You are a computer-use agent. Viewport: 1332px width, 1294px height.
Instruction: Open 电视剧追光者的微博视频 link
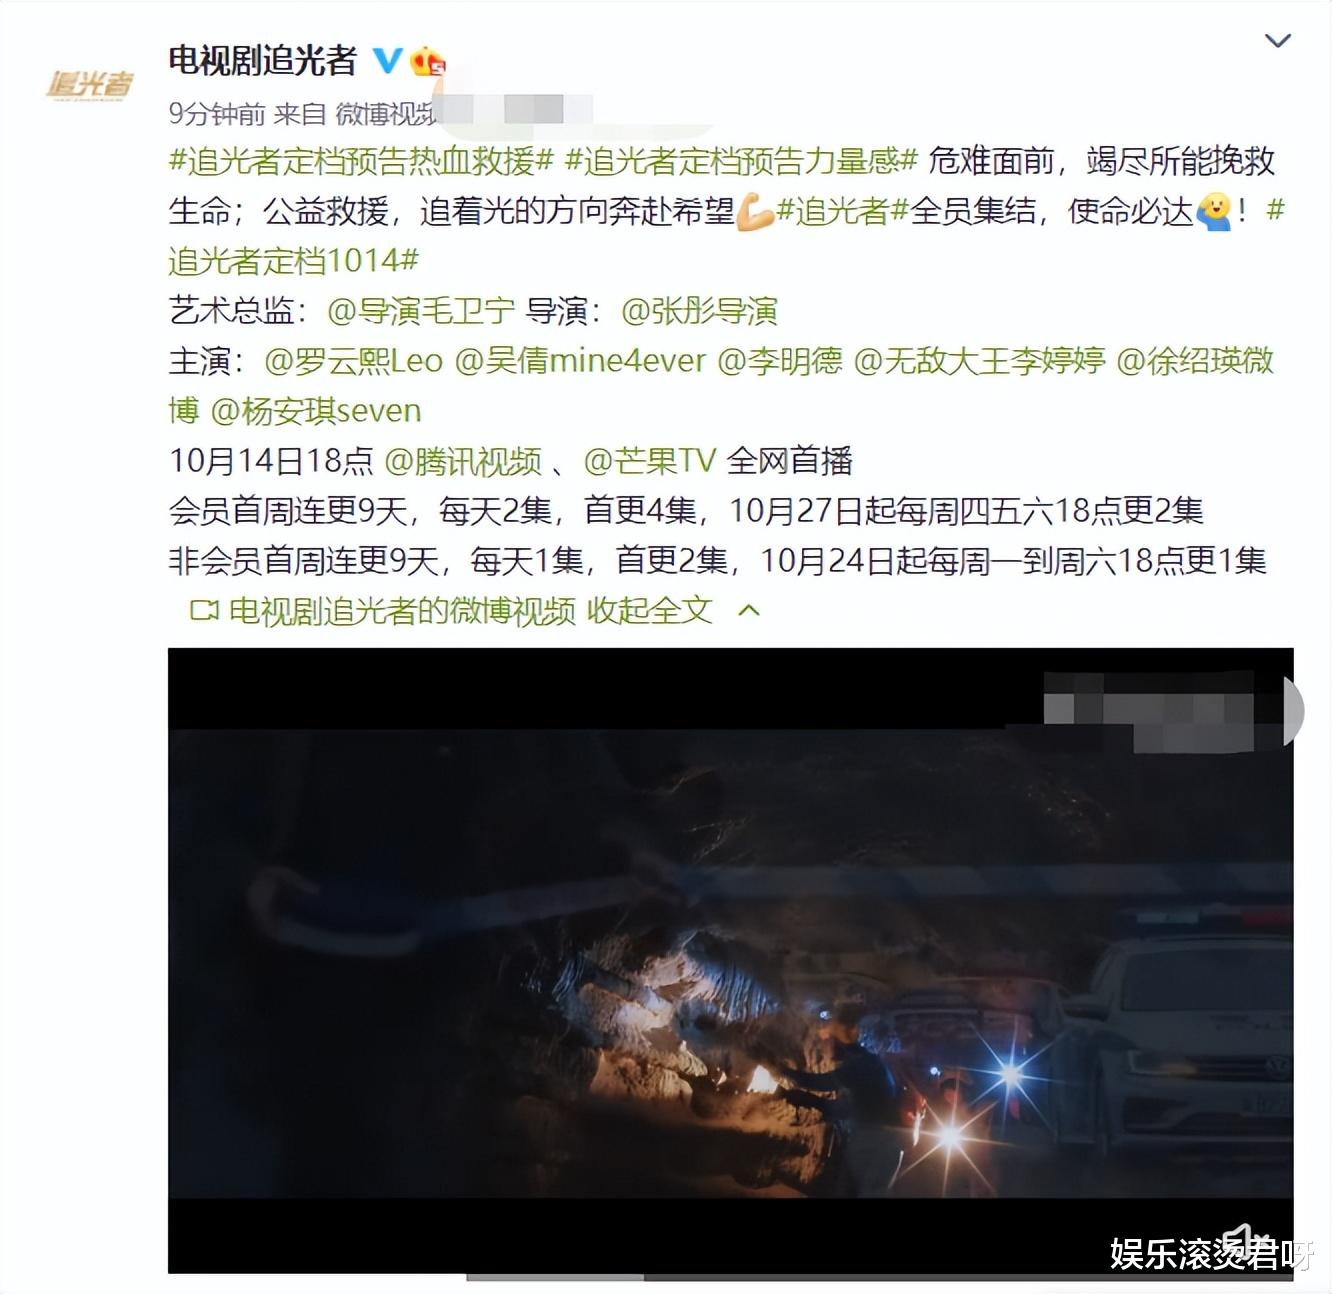(x=402, y=610)
